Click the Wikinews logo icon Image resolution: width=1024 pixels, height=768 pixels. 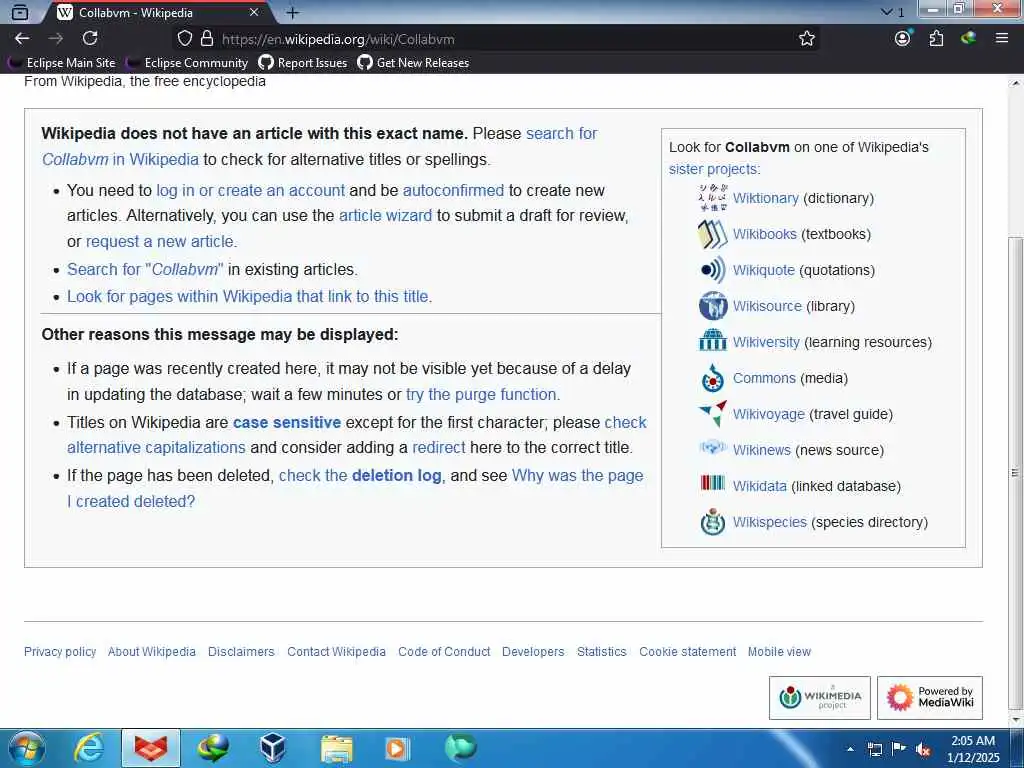(x=712, y=448)
